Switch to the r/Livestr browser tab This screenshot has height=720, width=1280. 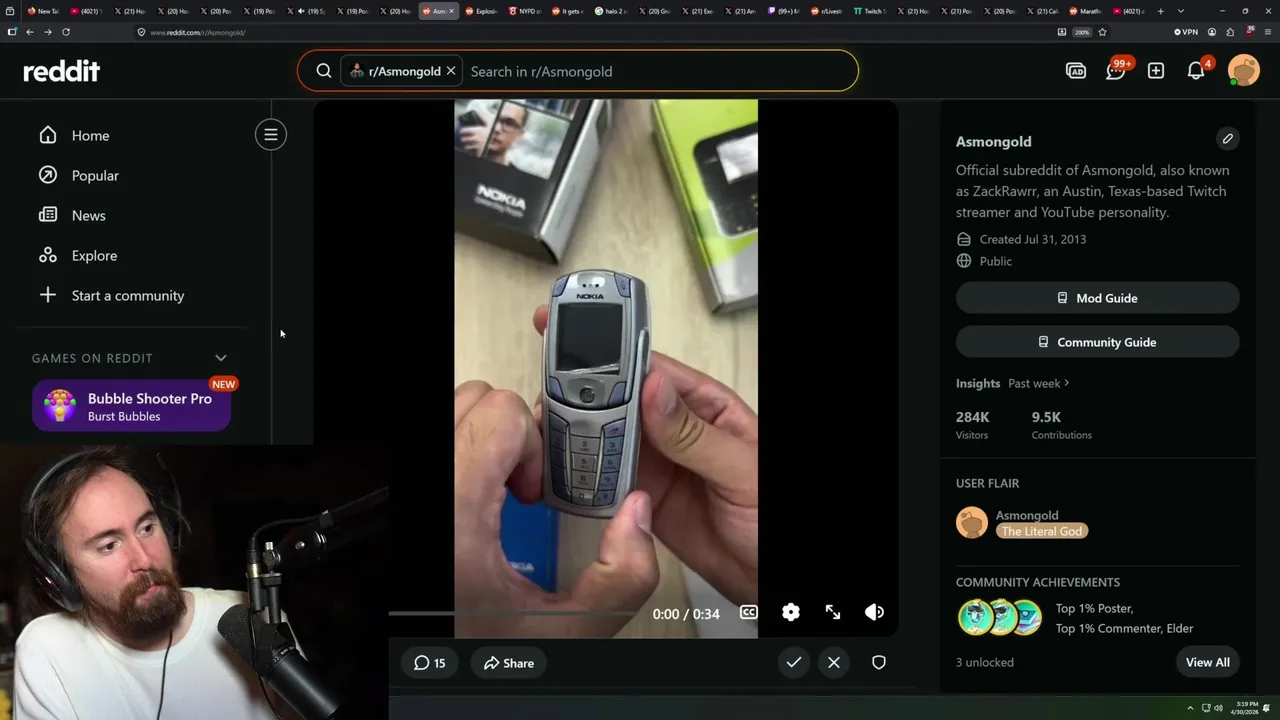[828, 11]
